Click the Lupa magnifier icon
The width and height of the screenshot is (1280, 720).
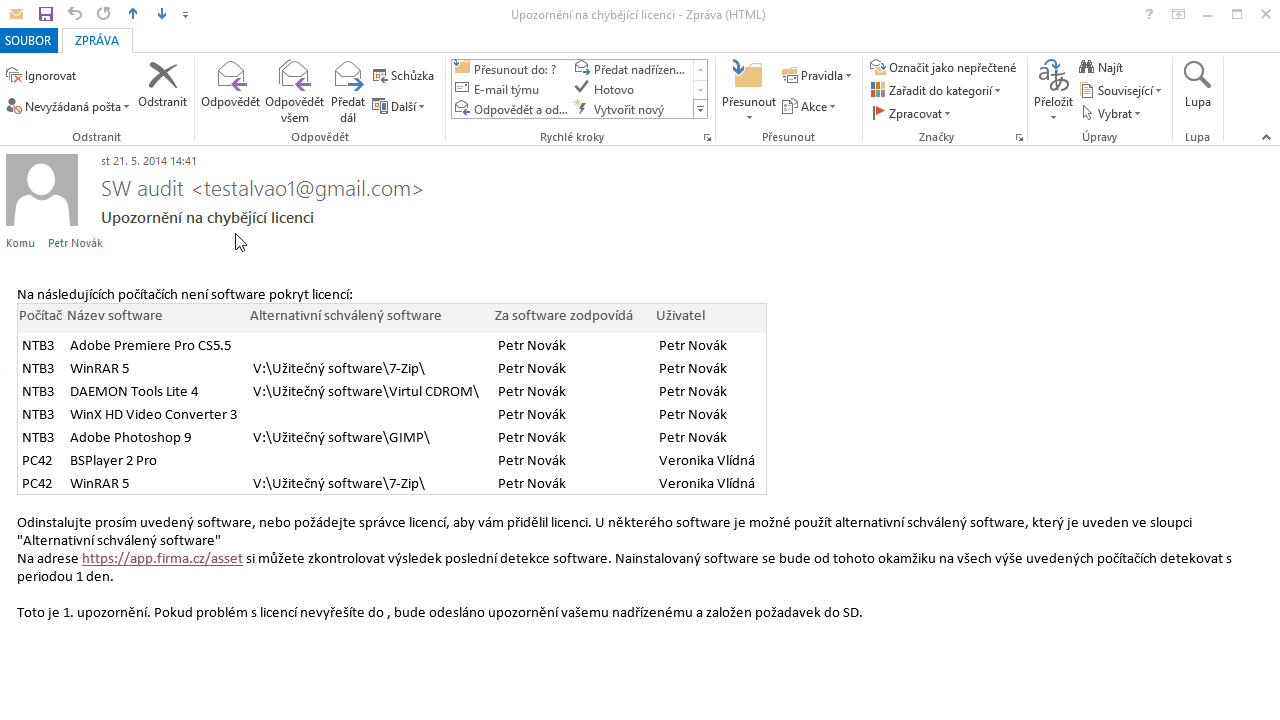1197,76
